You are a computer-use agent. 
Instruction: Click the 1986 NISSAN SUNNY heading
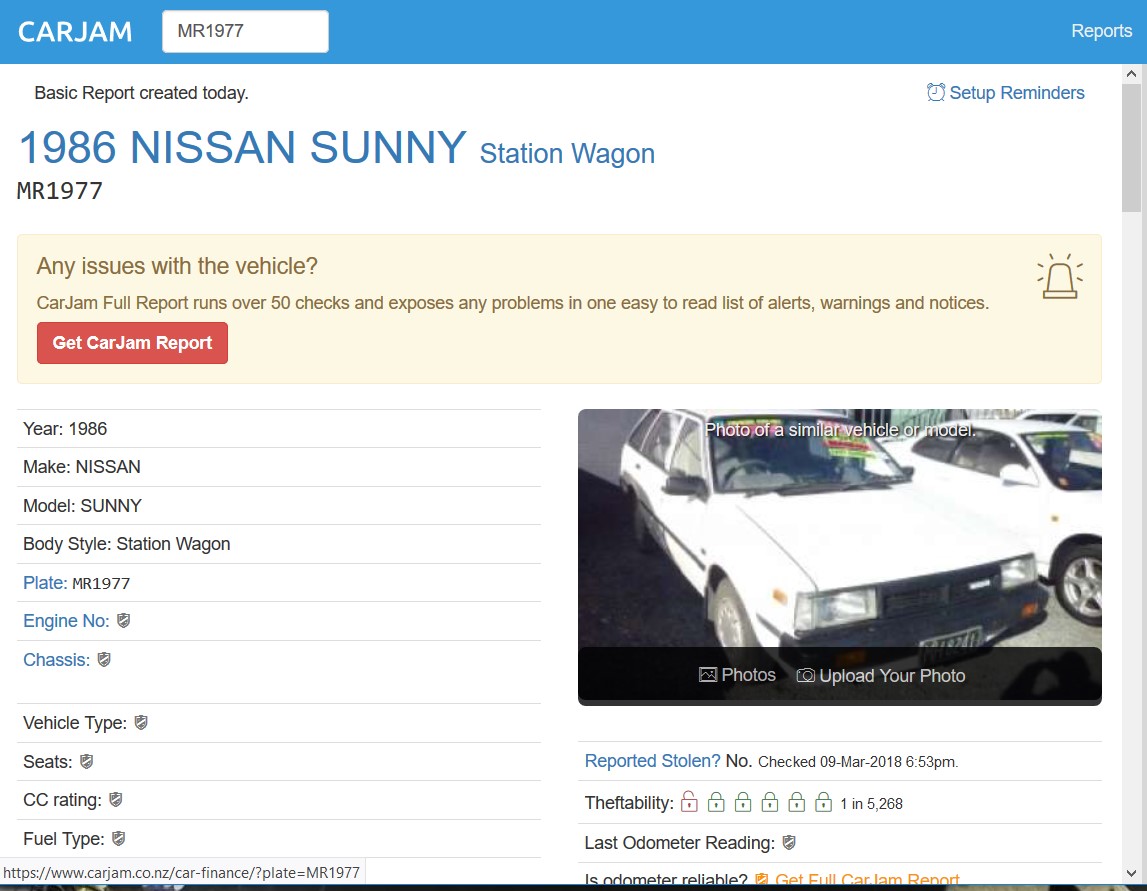pyautogui.click(x=242, y=148)
